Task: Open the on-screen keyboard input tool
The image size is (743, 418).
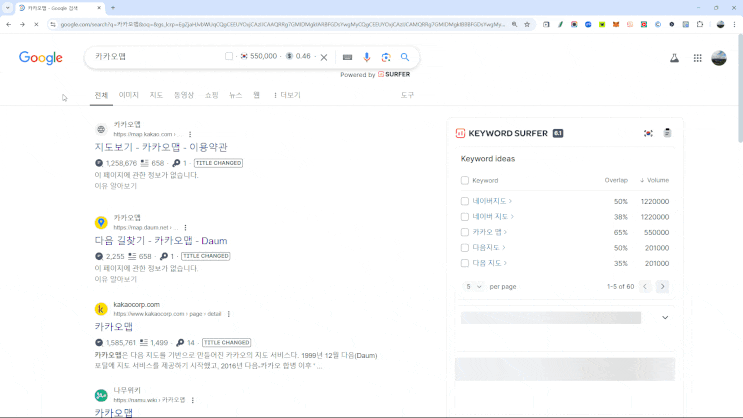Action: pyautogui.click(x=347, y=57)
